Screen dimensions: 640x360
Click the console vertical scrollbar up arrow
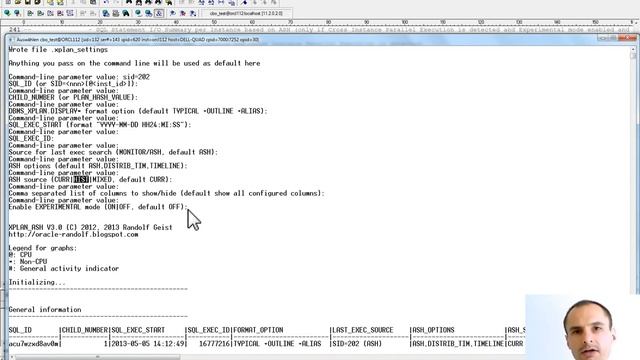[633, 50]
